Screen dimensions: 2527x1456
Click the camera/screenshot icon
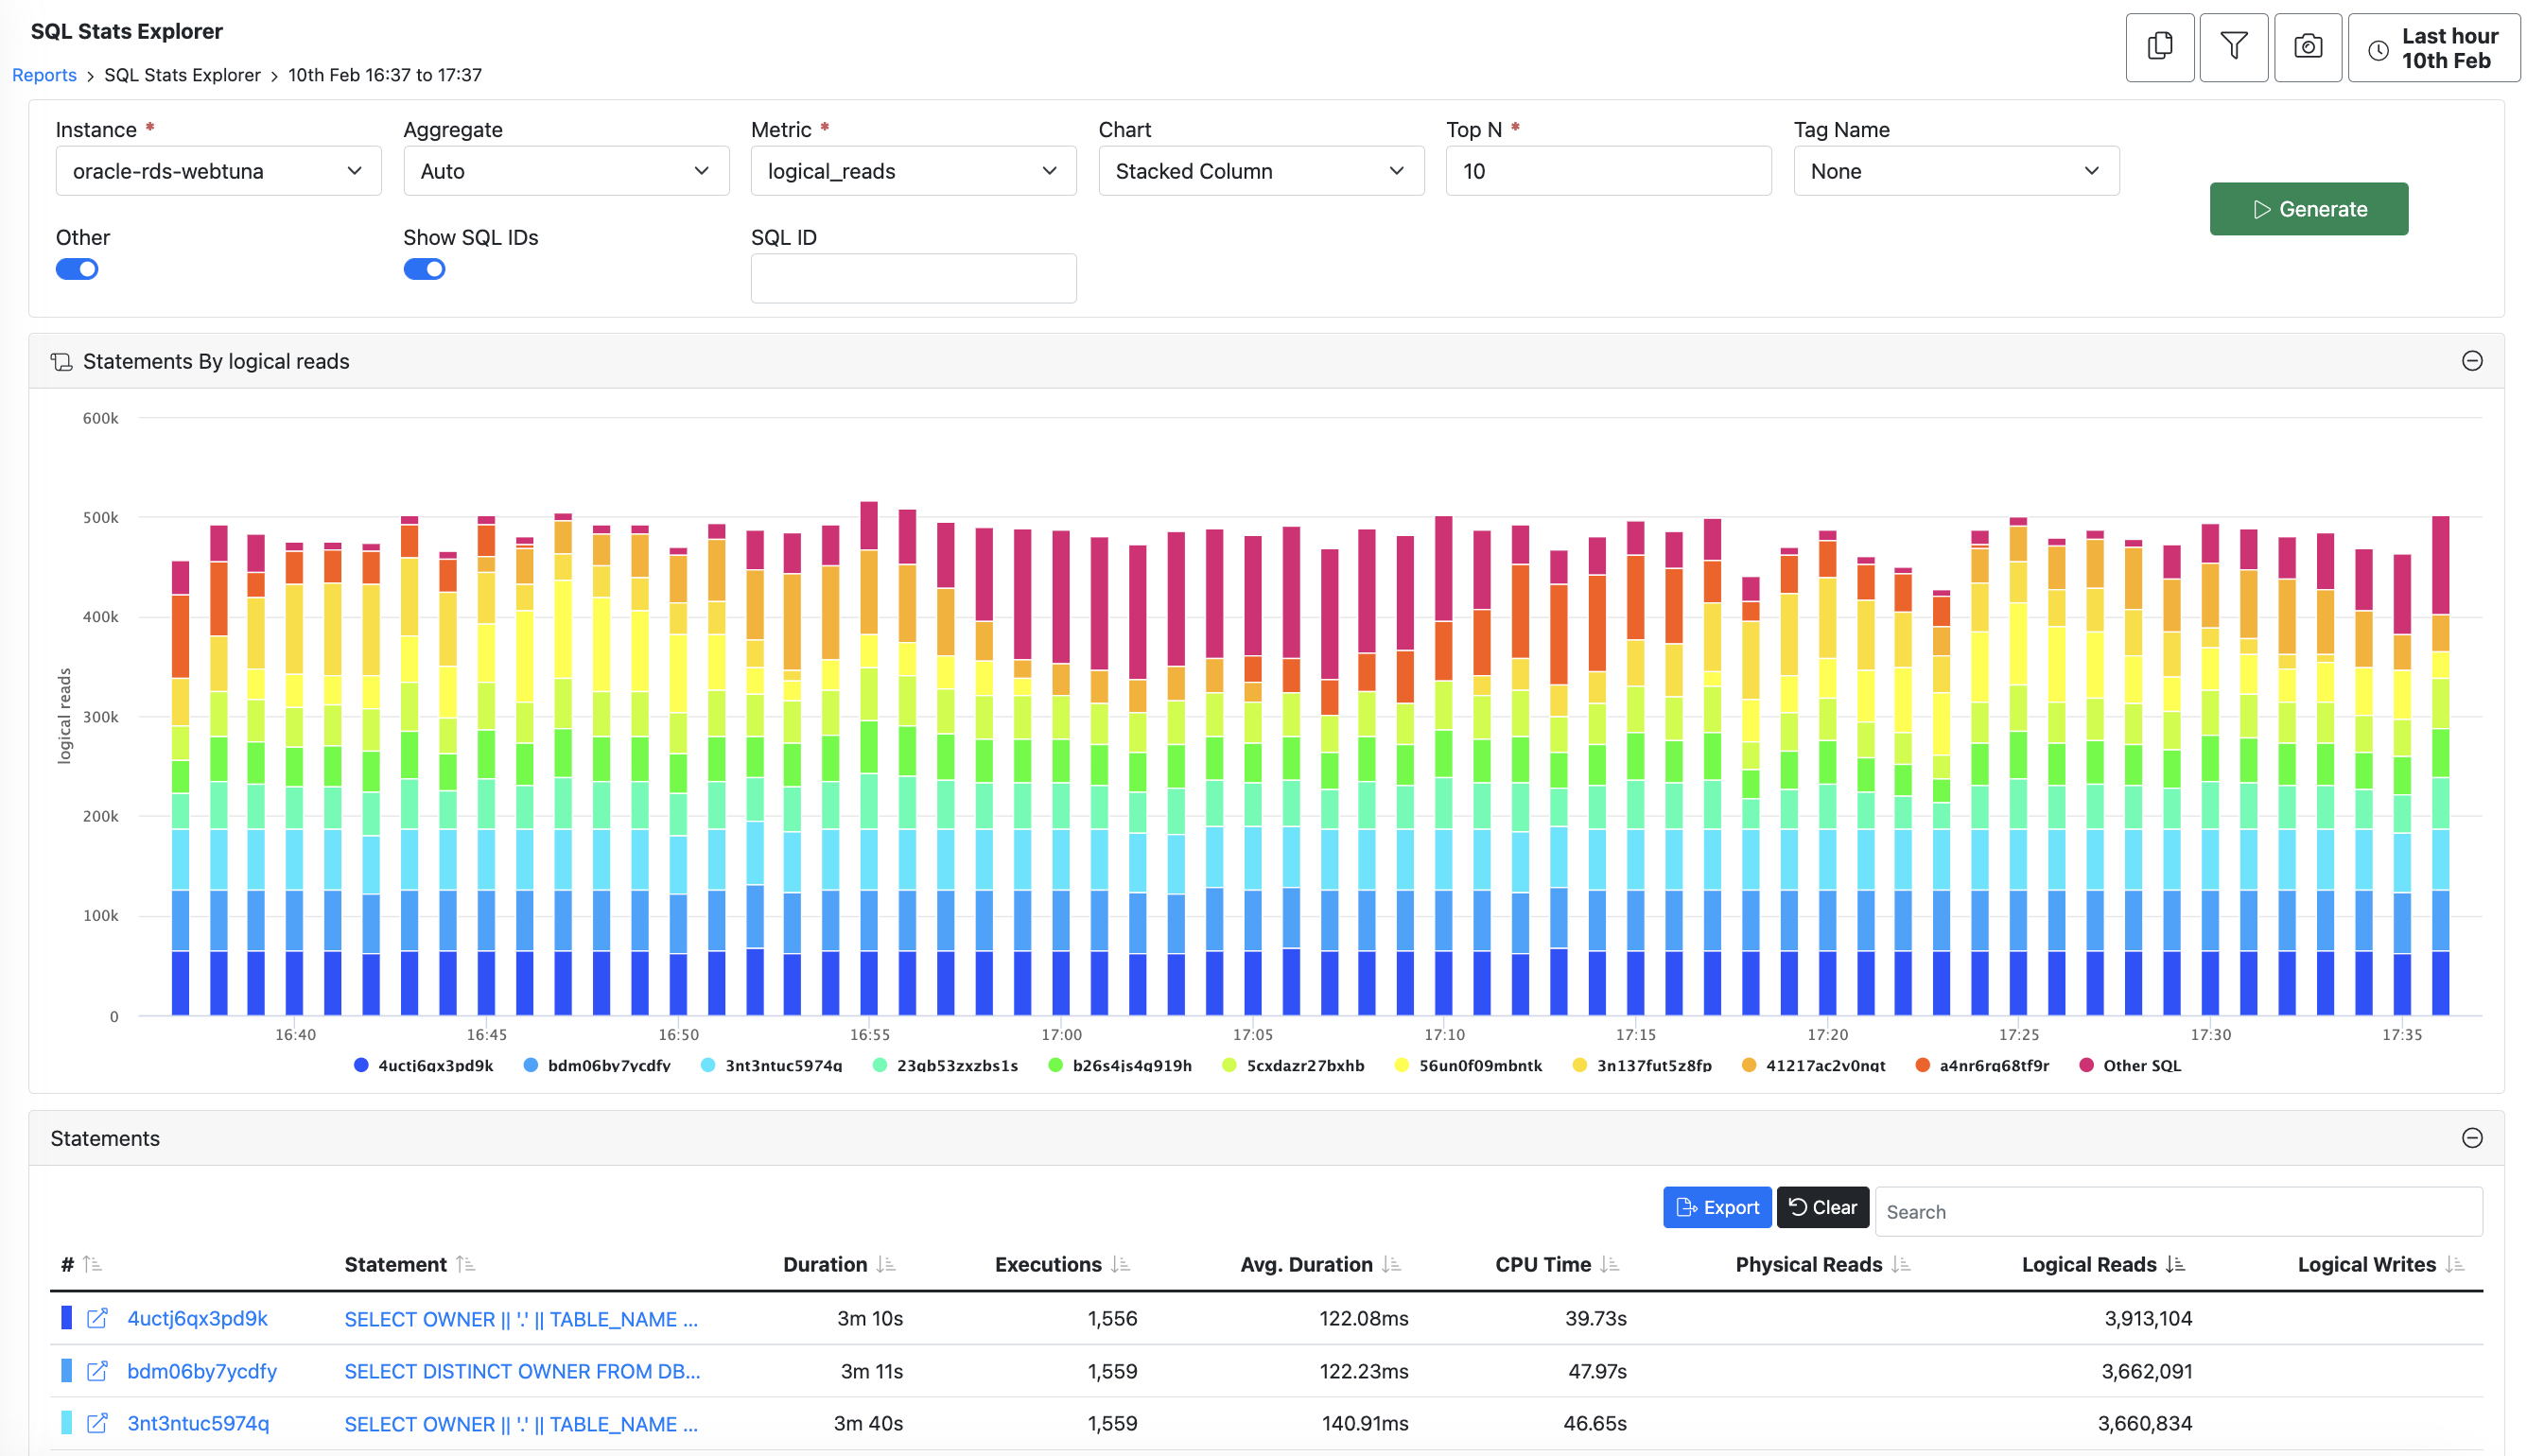tap(2309, 47)
